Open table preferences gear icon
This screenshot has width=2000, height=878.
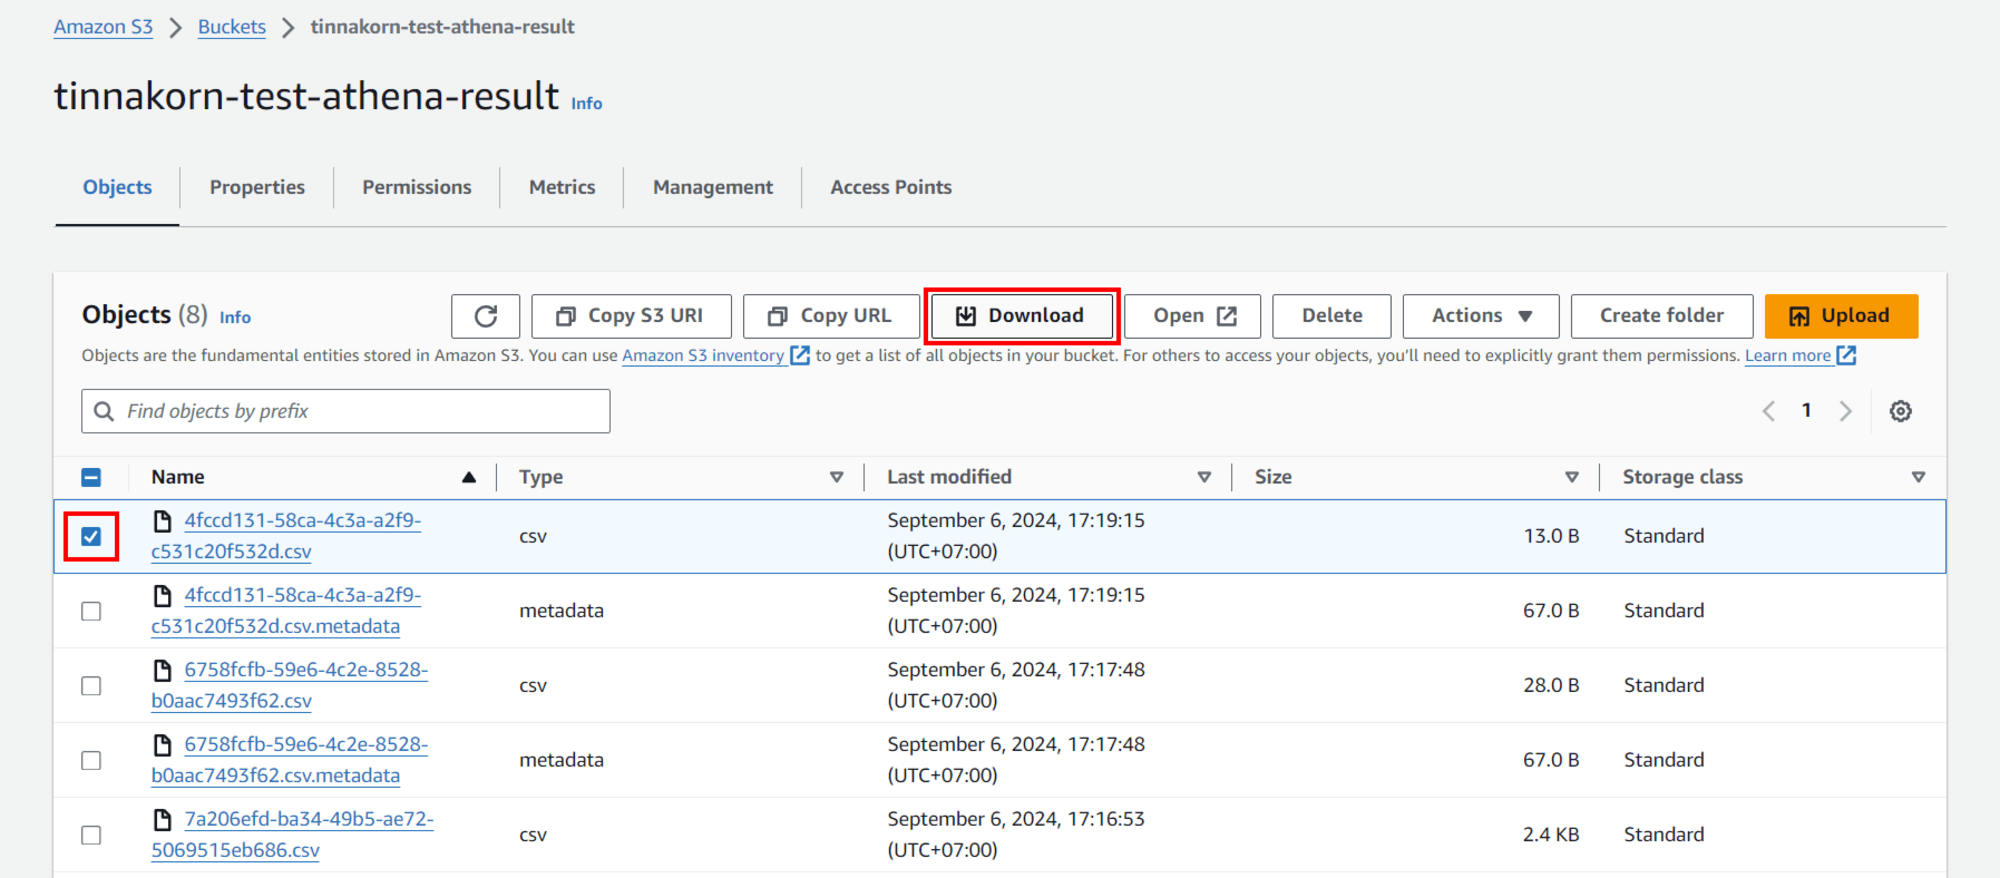click(x=1900, y=411)
